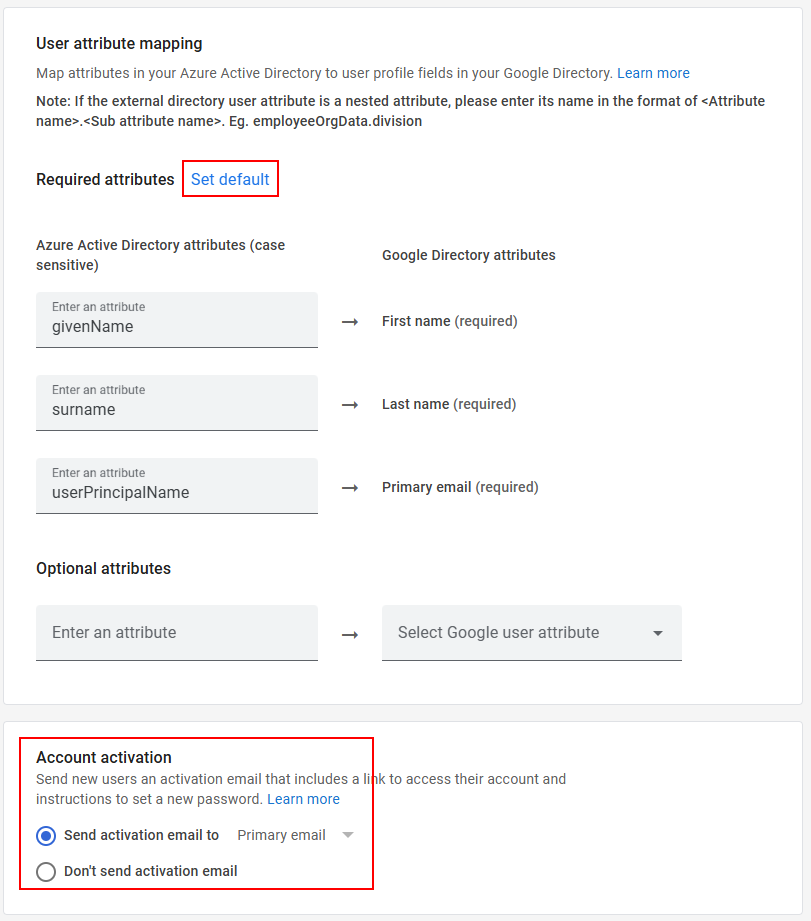The height and width of the screenshot is (921, 811).
Task: Click the Account activation heading
Action: [104, 757]
